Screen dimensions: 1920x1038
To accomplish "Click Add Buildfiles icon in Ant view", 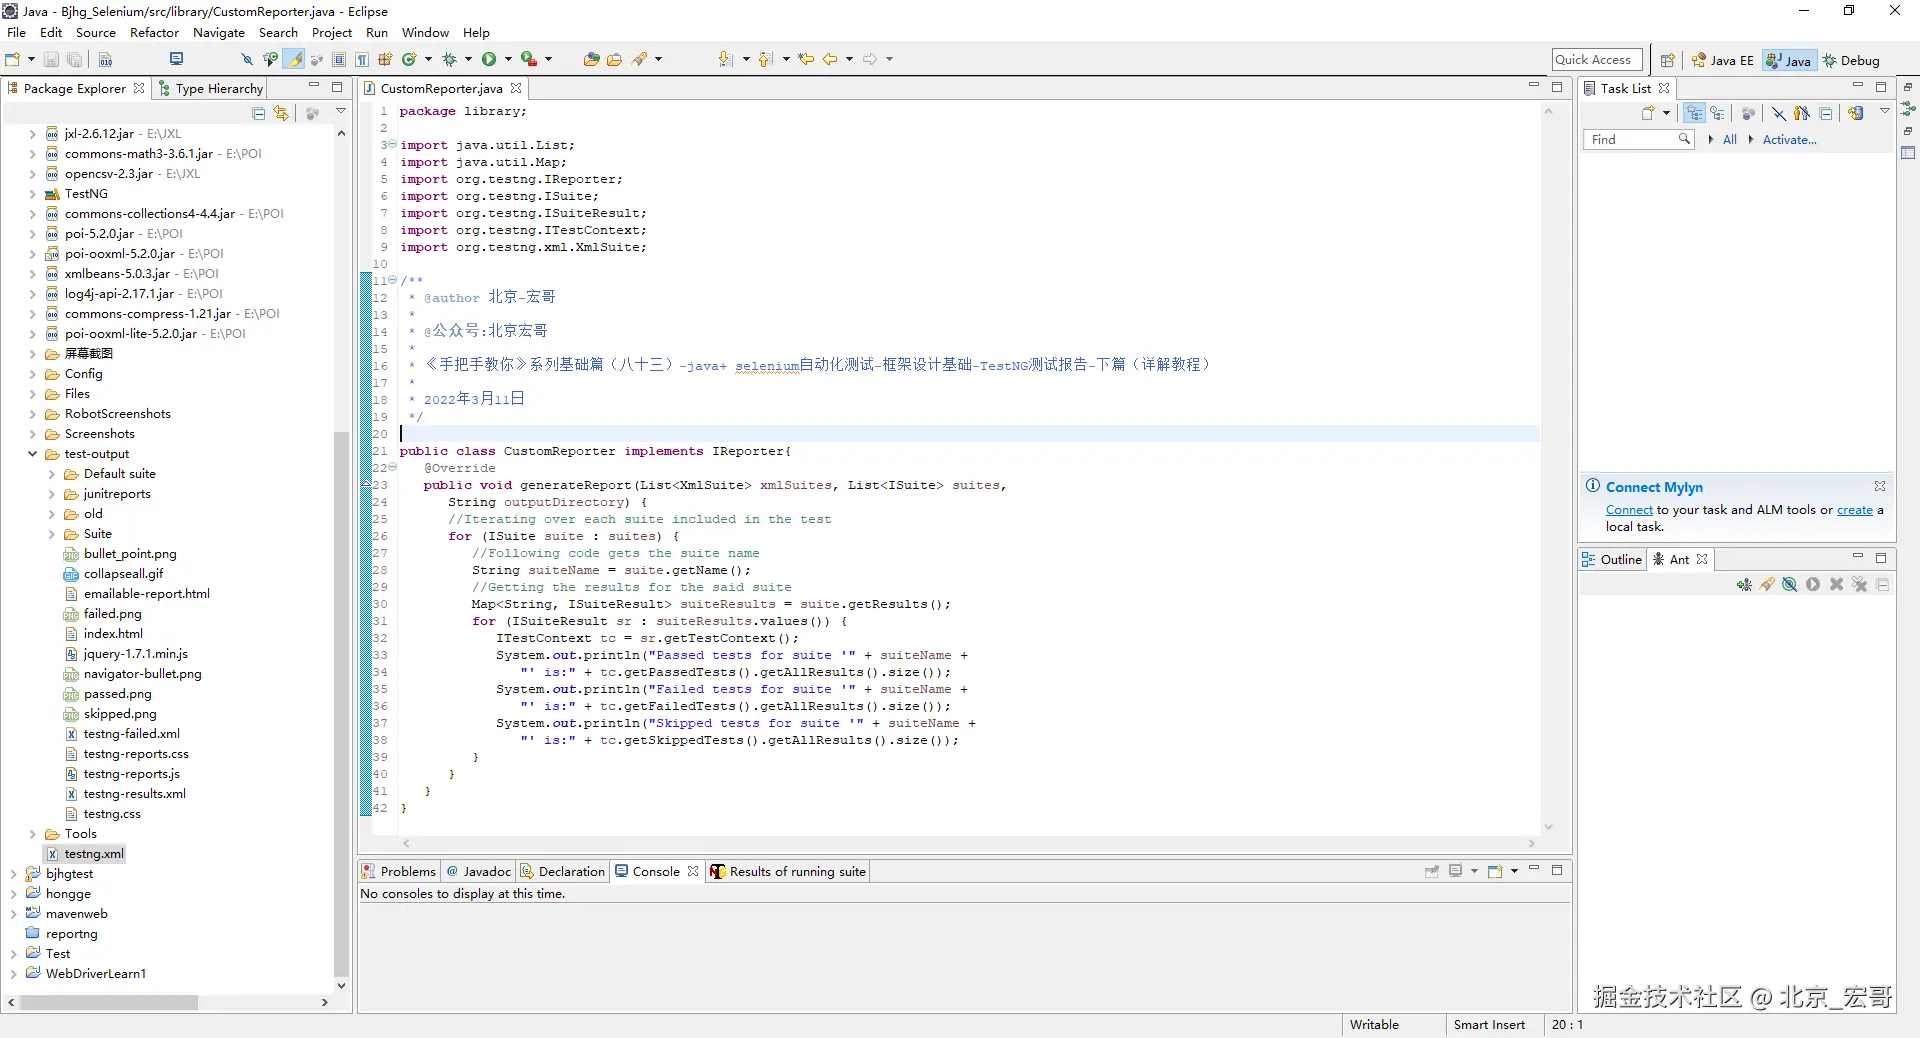I will [1744, 585].
